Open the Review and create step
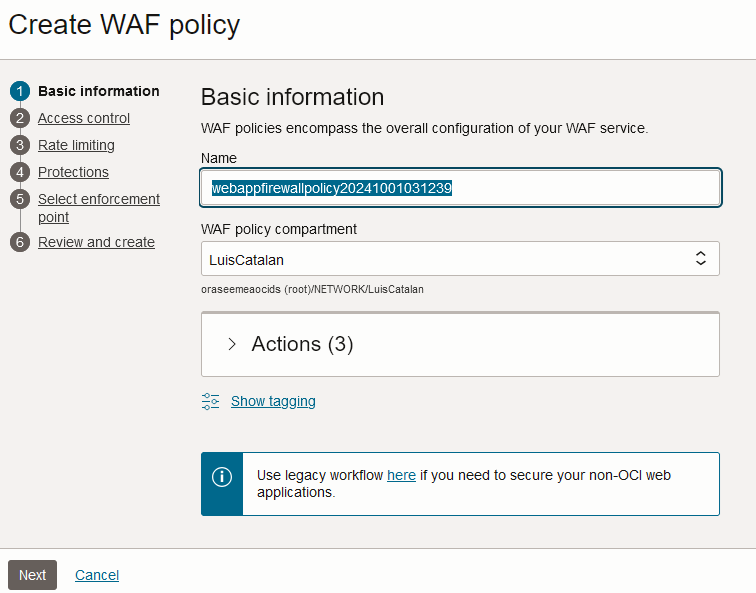Viewport: 756px width, 593px height. tap(96, 242)
